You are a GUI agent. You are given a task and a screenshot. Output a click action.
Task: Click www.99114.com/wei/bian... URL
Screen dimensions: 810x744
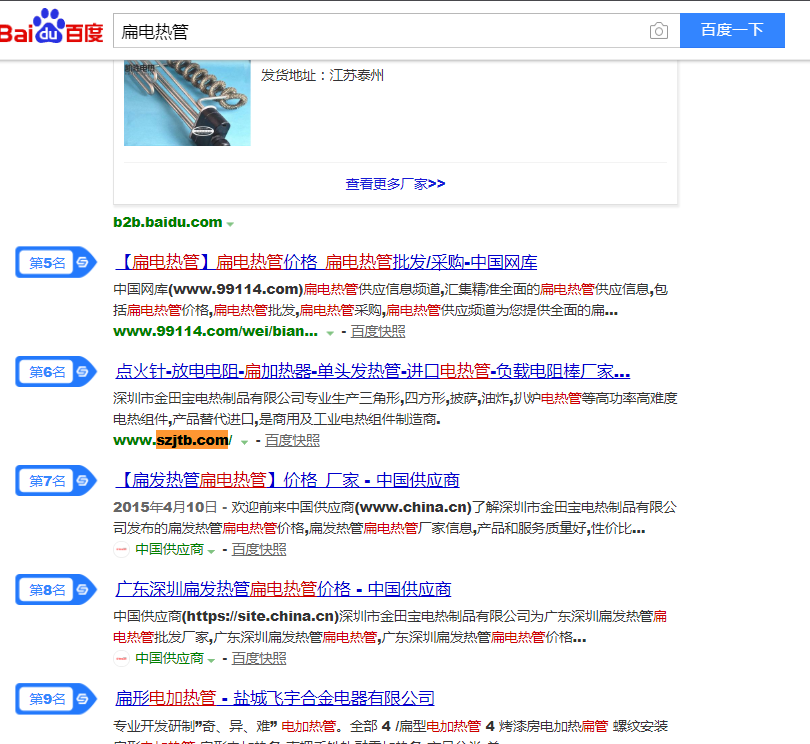pyautogui.click(x=215, y=331)
